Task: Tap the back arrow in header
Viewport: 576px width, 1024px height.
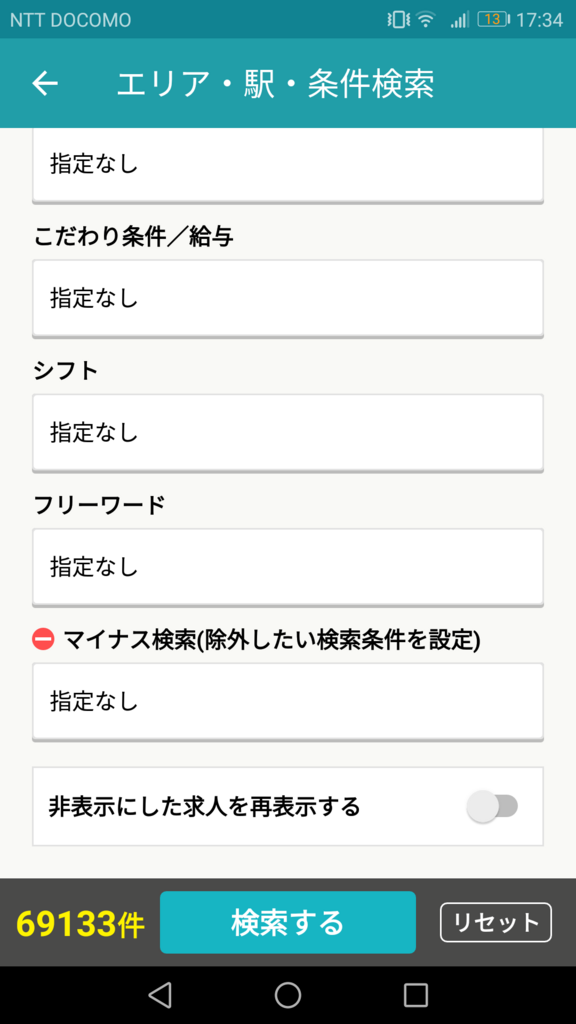Action: point(45,83)
